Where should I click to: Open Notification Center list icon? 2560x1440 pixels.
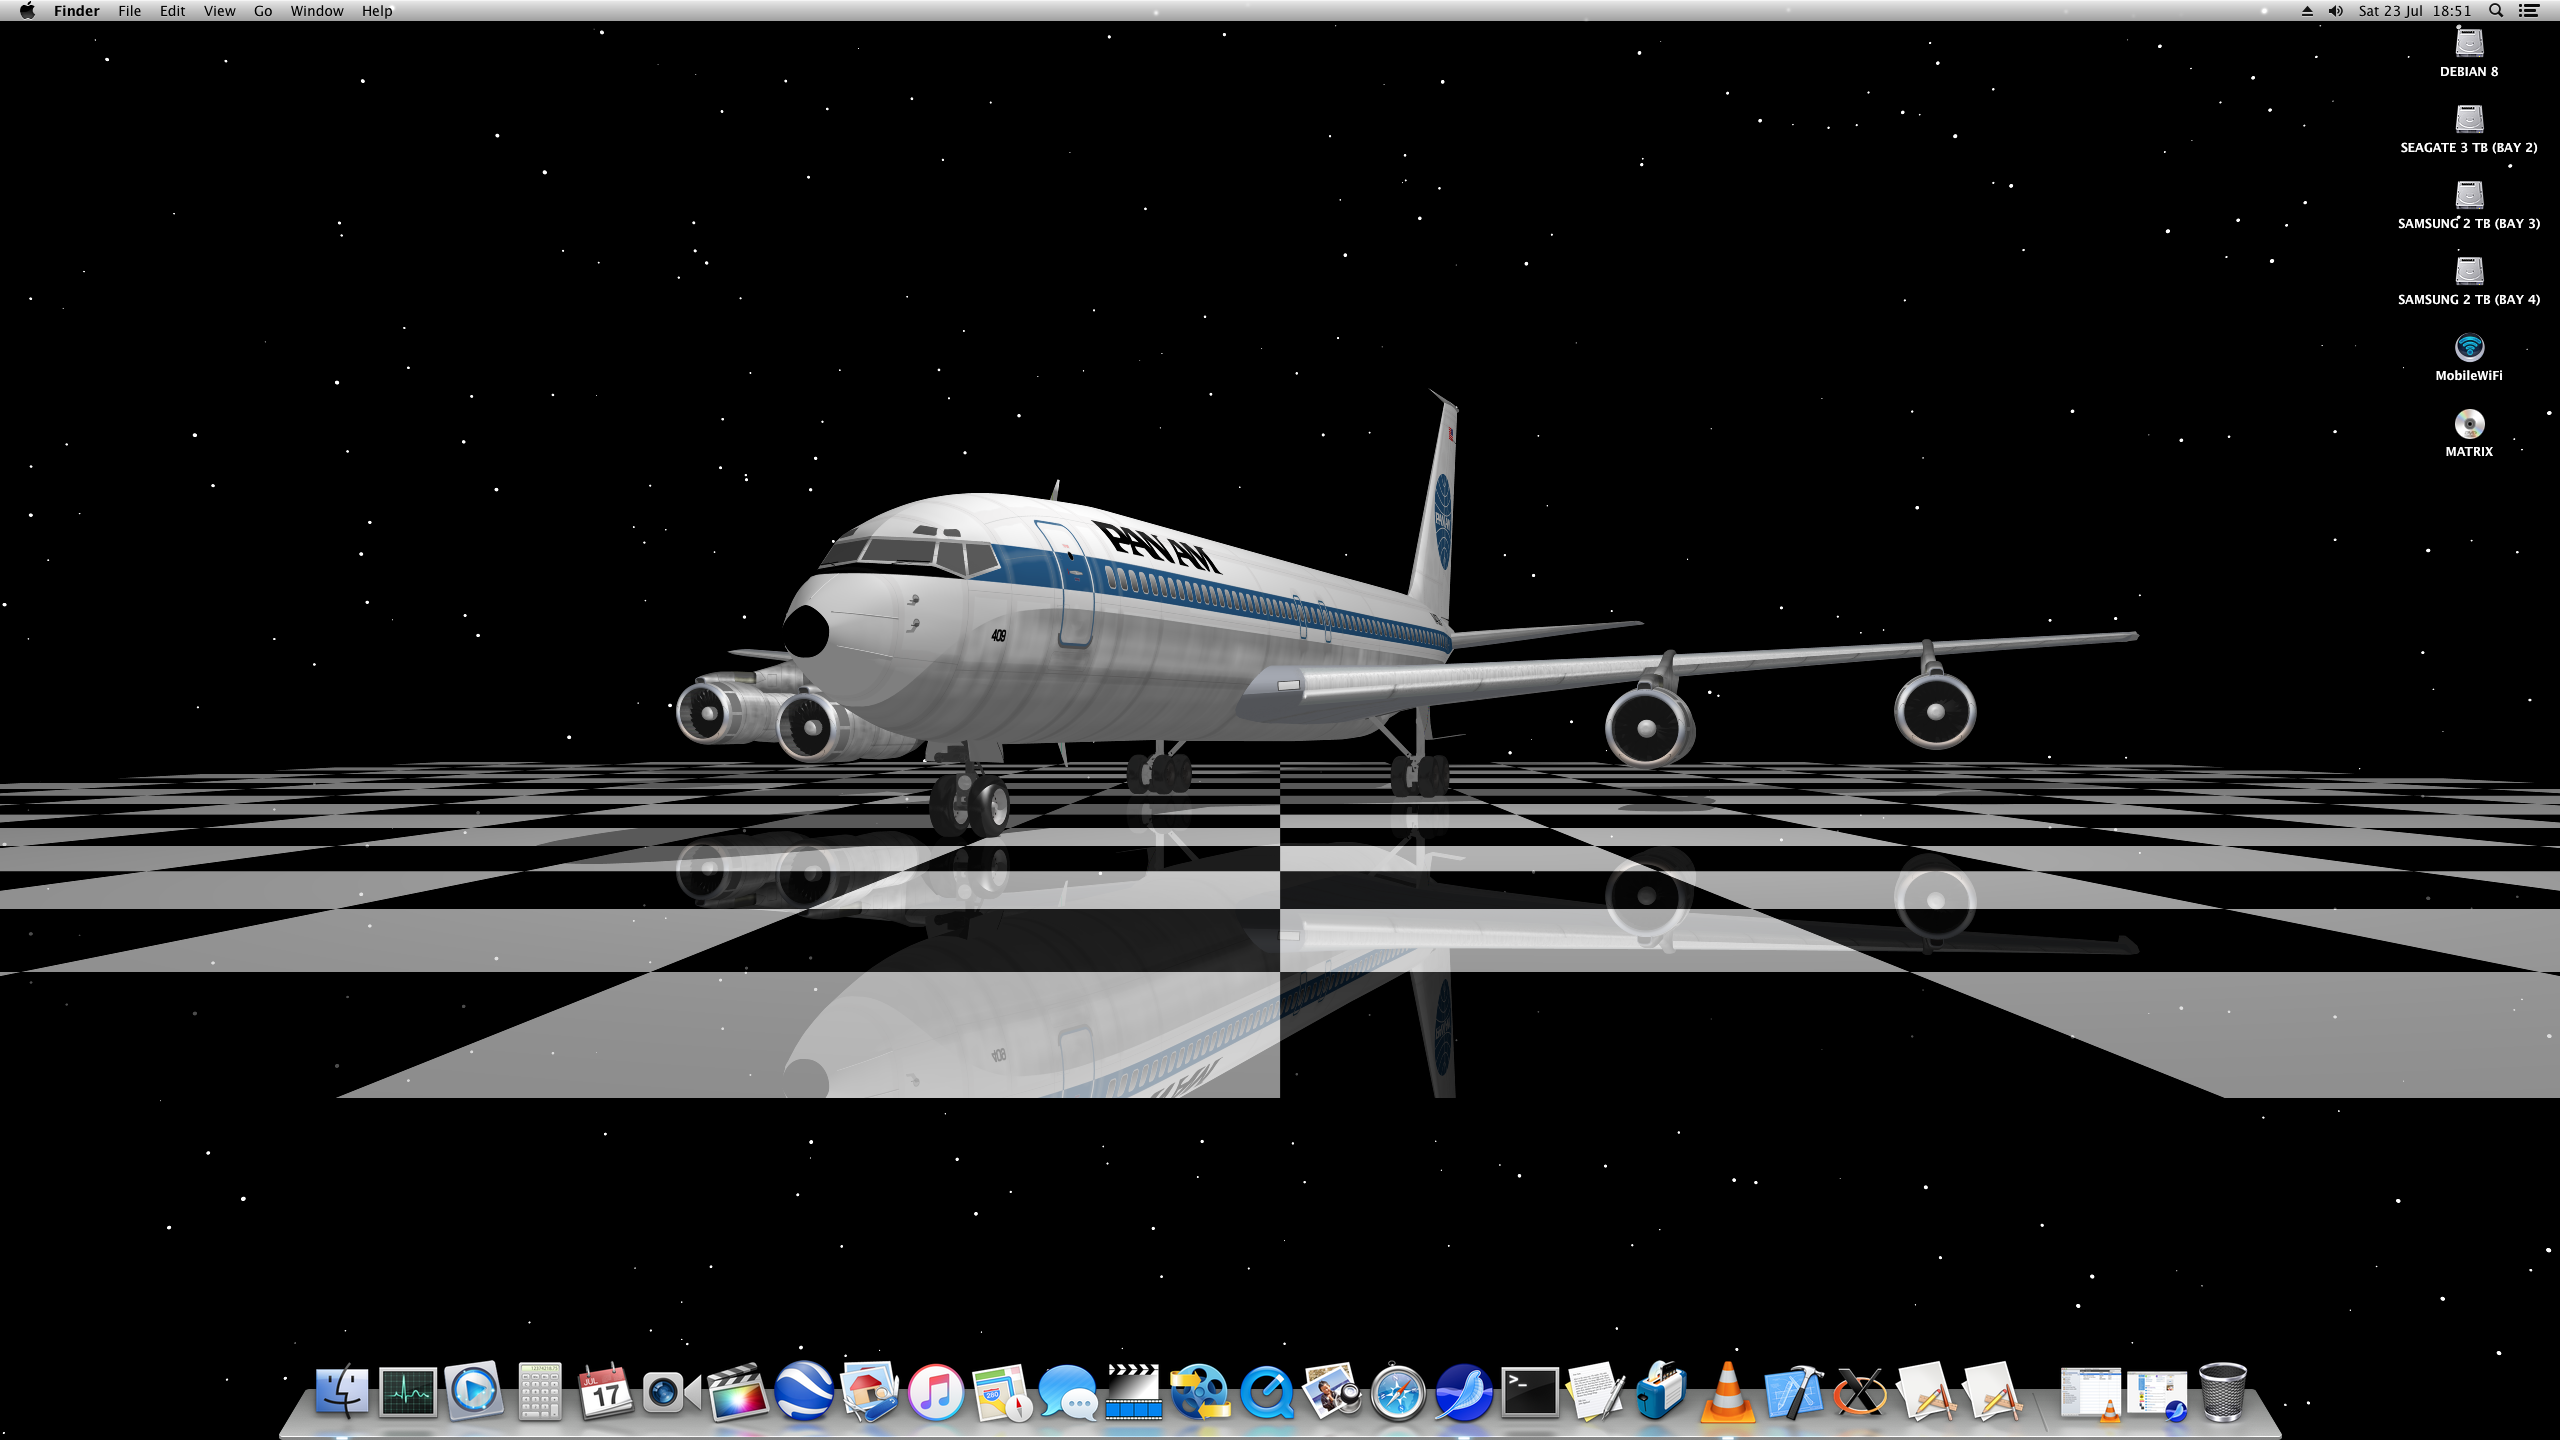click(2529, 11)
